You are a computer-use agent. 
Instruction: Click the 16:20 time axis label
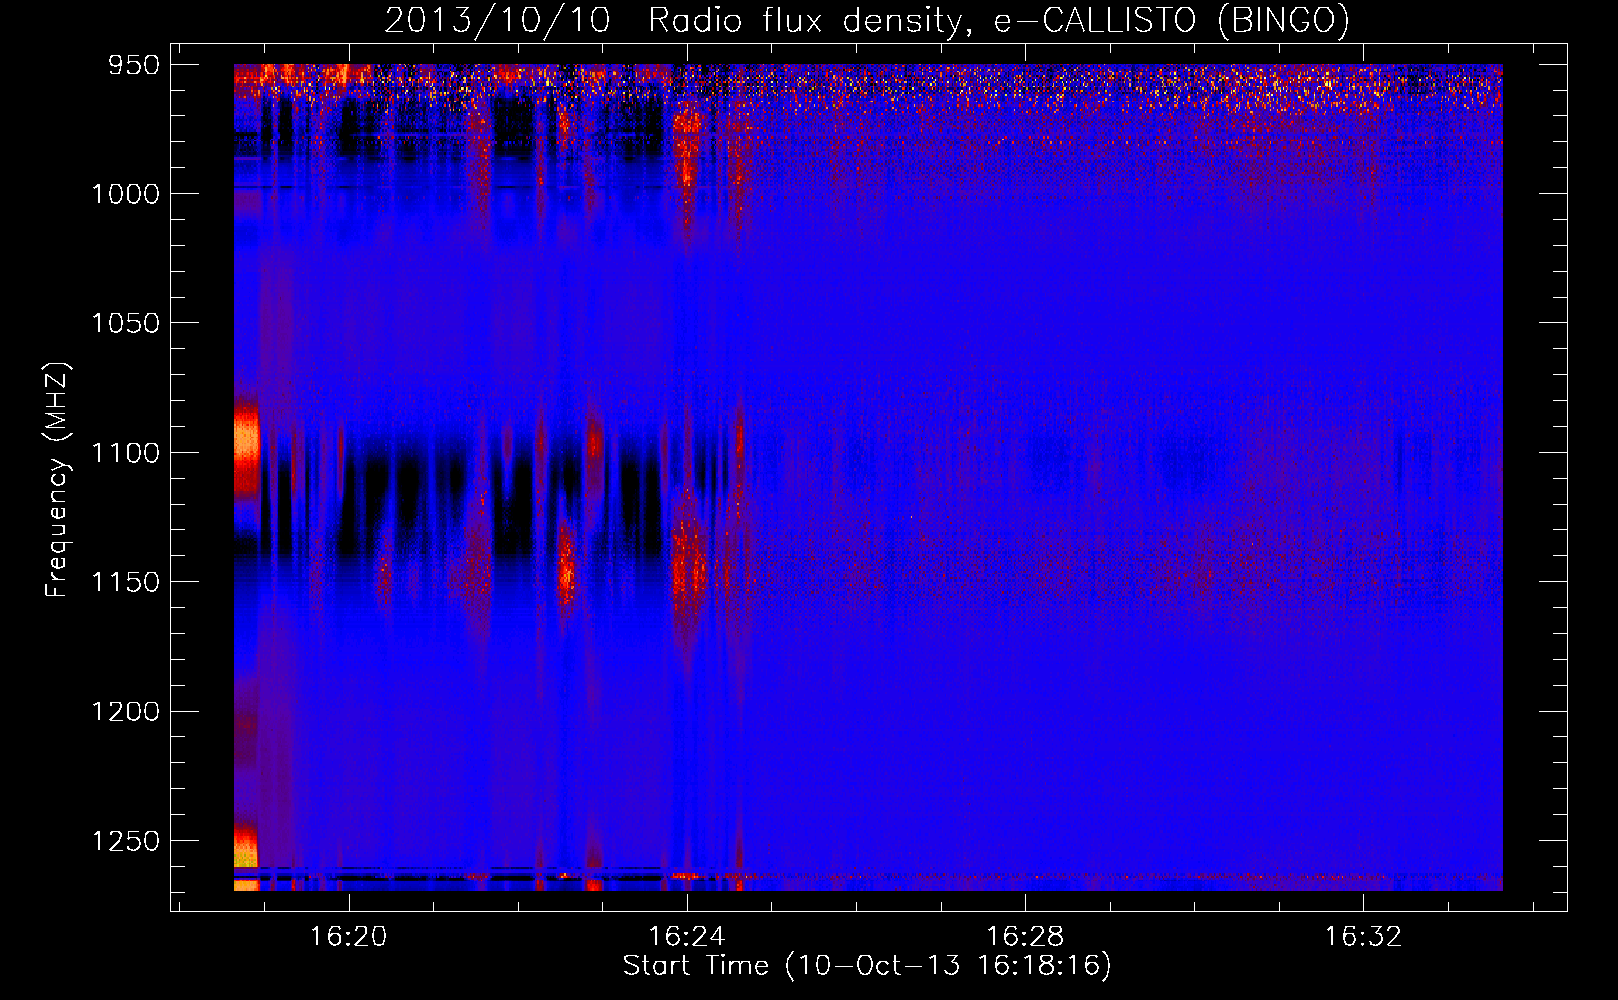coord(348,936)
